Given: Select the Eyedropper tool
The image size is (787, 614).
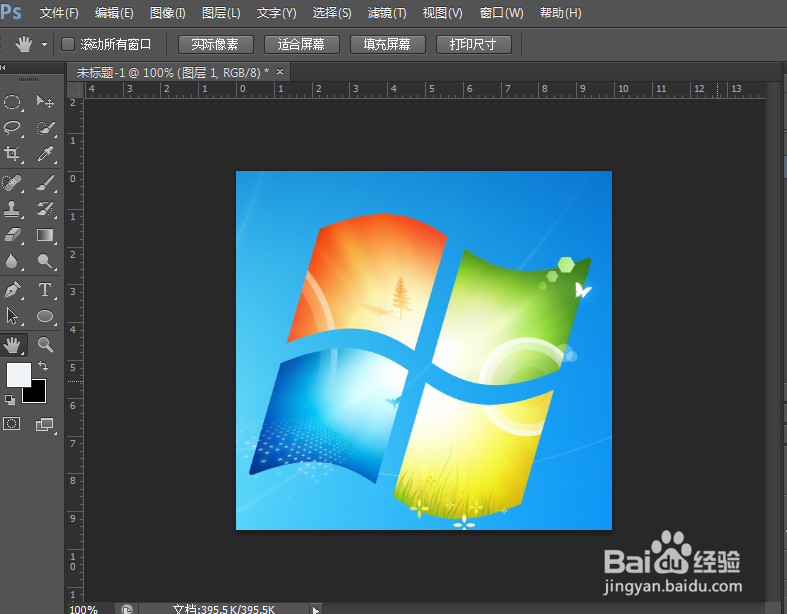Looking at the screenshot, I should click(45, 154).
